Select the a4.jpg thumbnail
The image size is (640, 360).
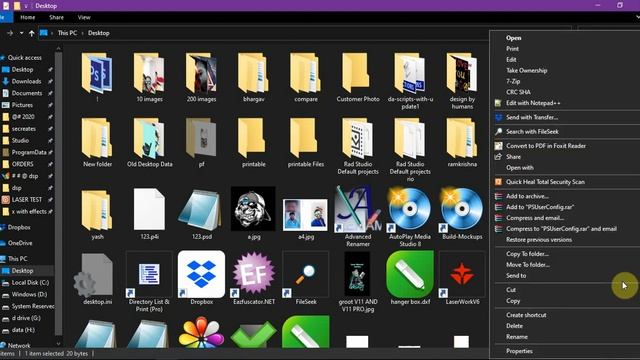[x=306, y=216]
